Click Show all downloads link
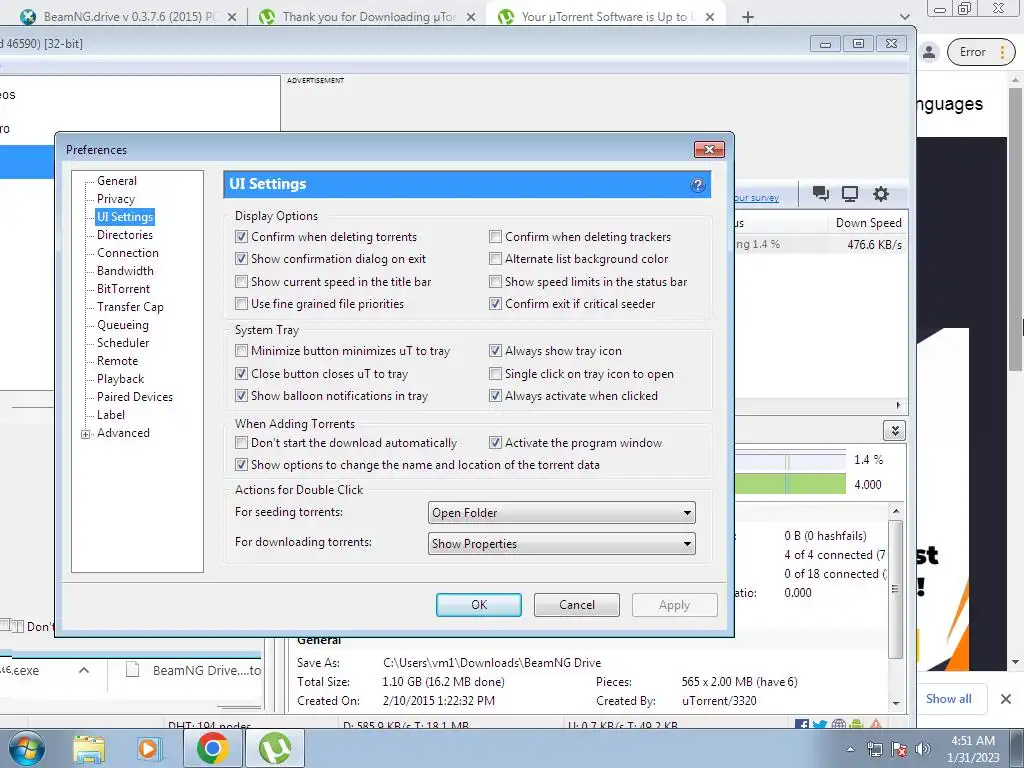The width and height of the screenshot is (1024, 768). [x=948, y=699]
